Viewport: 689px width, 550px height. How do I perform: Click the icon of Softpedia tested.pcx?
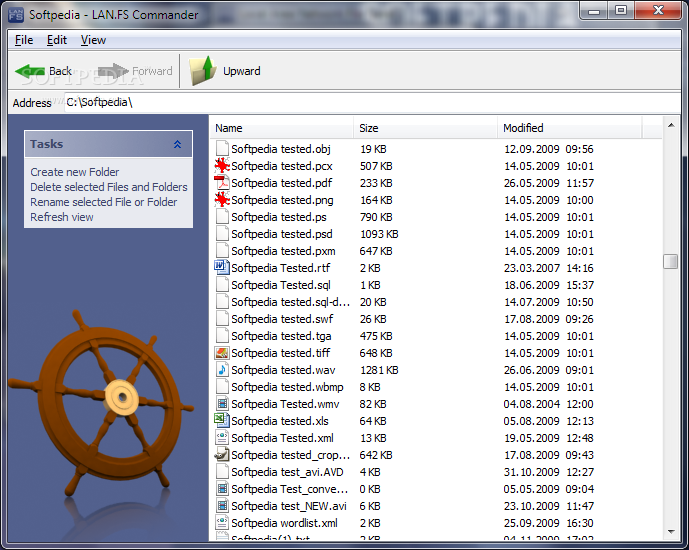(x=222, y=166)
